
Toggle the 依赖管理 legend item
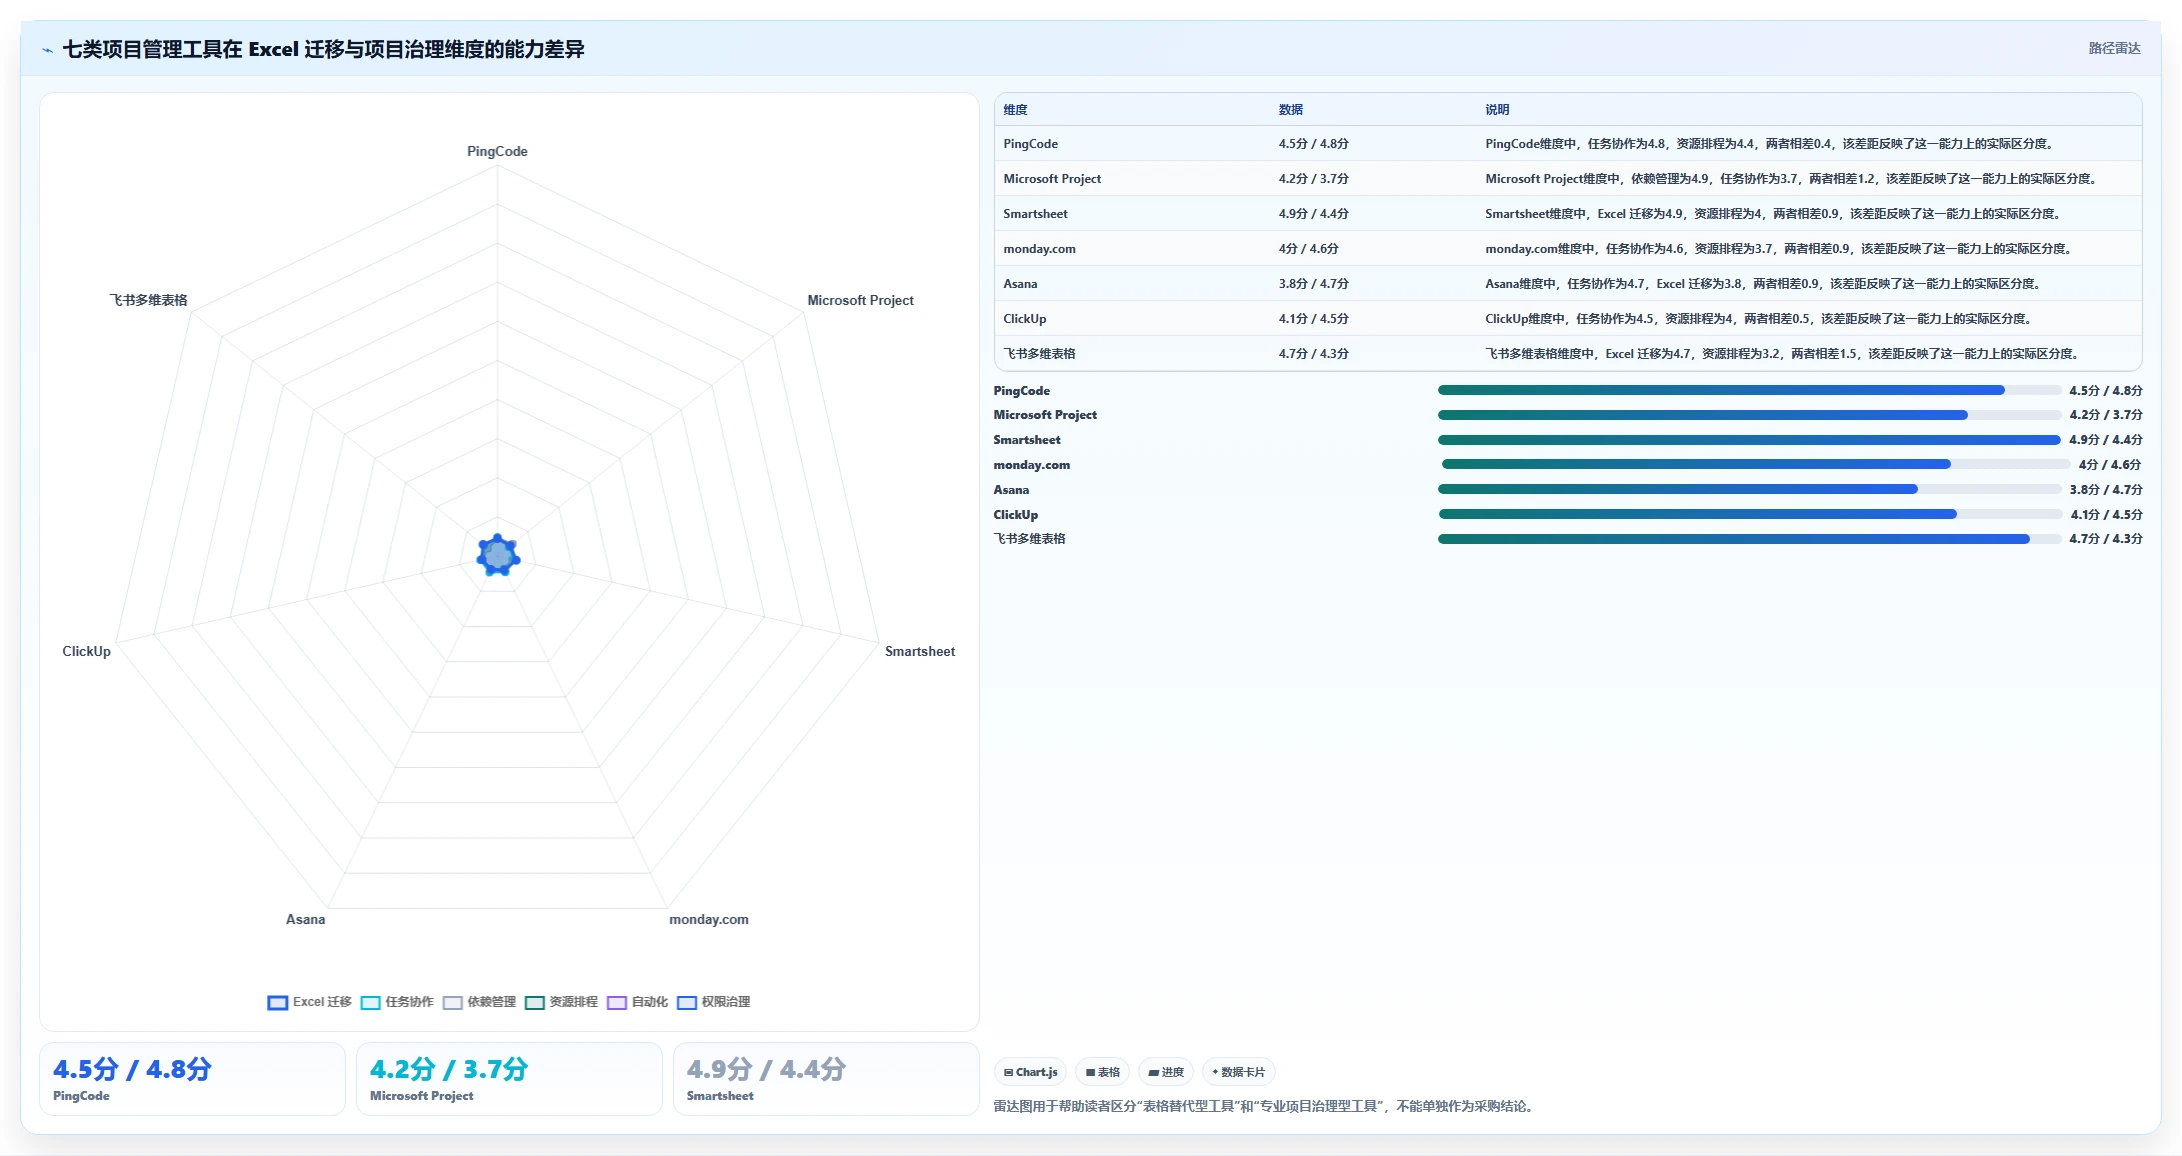(479, 1002)
